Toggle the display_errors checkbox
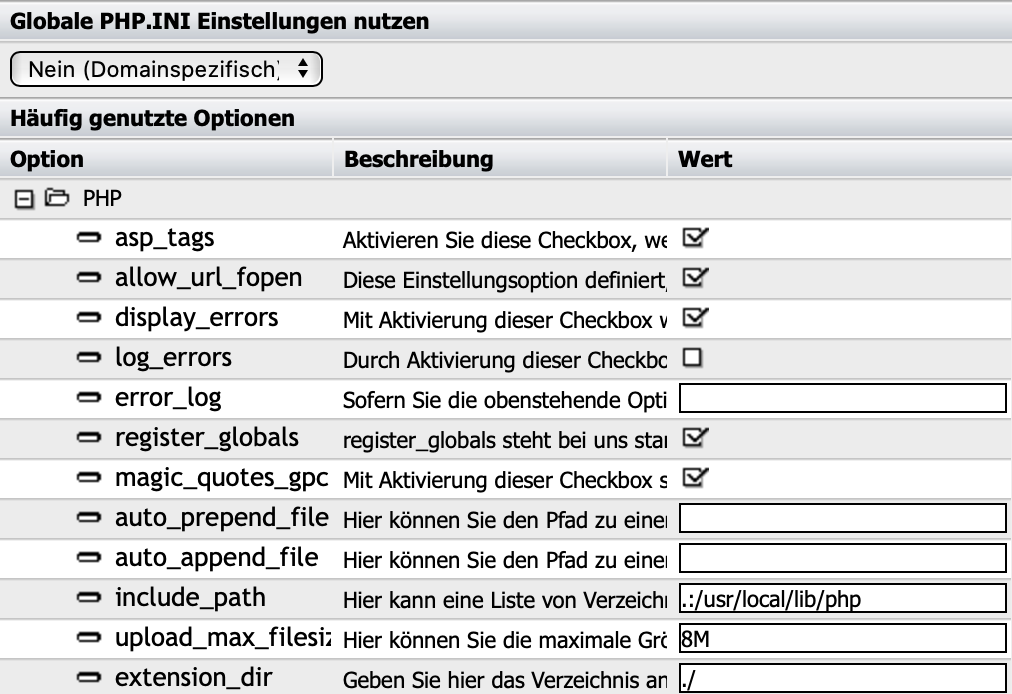 click(694, 317)
